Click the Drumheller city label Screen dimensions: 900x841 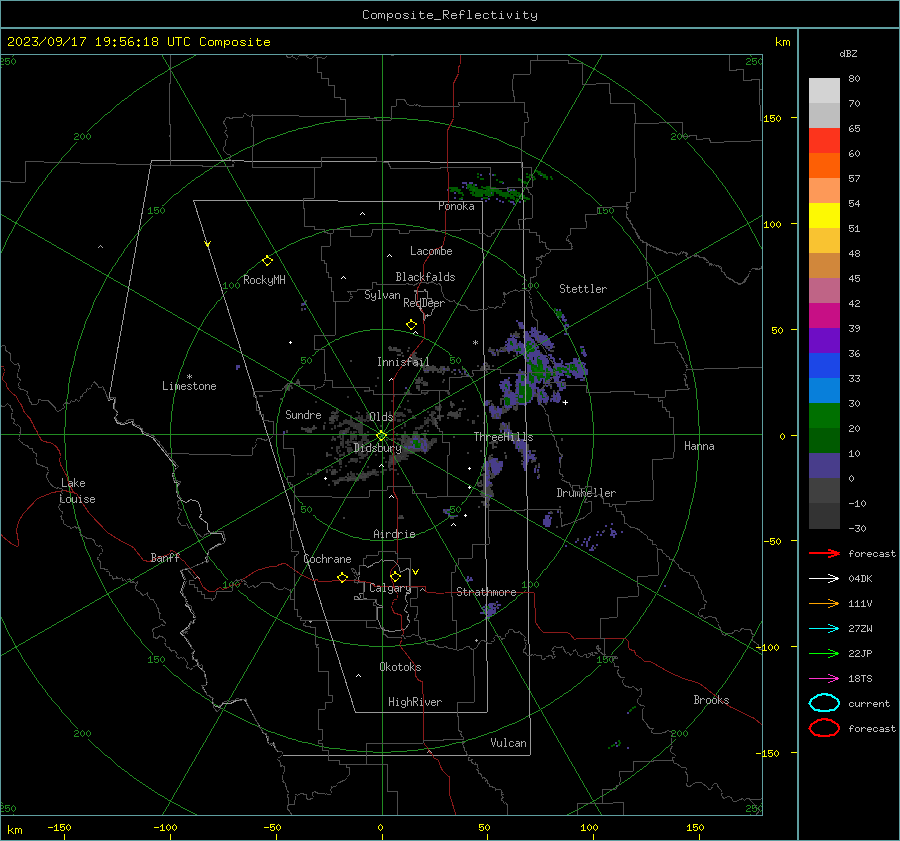[x=586, y=493]
